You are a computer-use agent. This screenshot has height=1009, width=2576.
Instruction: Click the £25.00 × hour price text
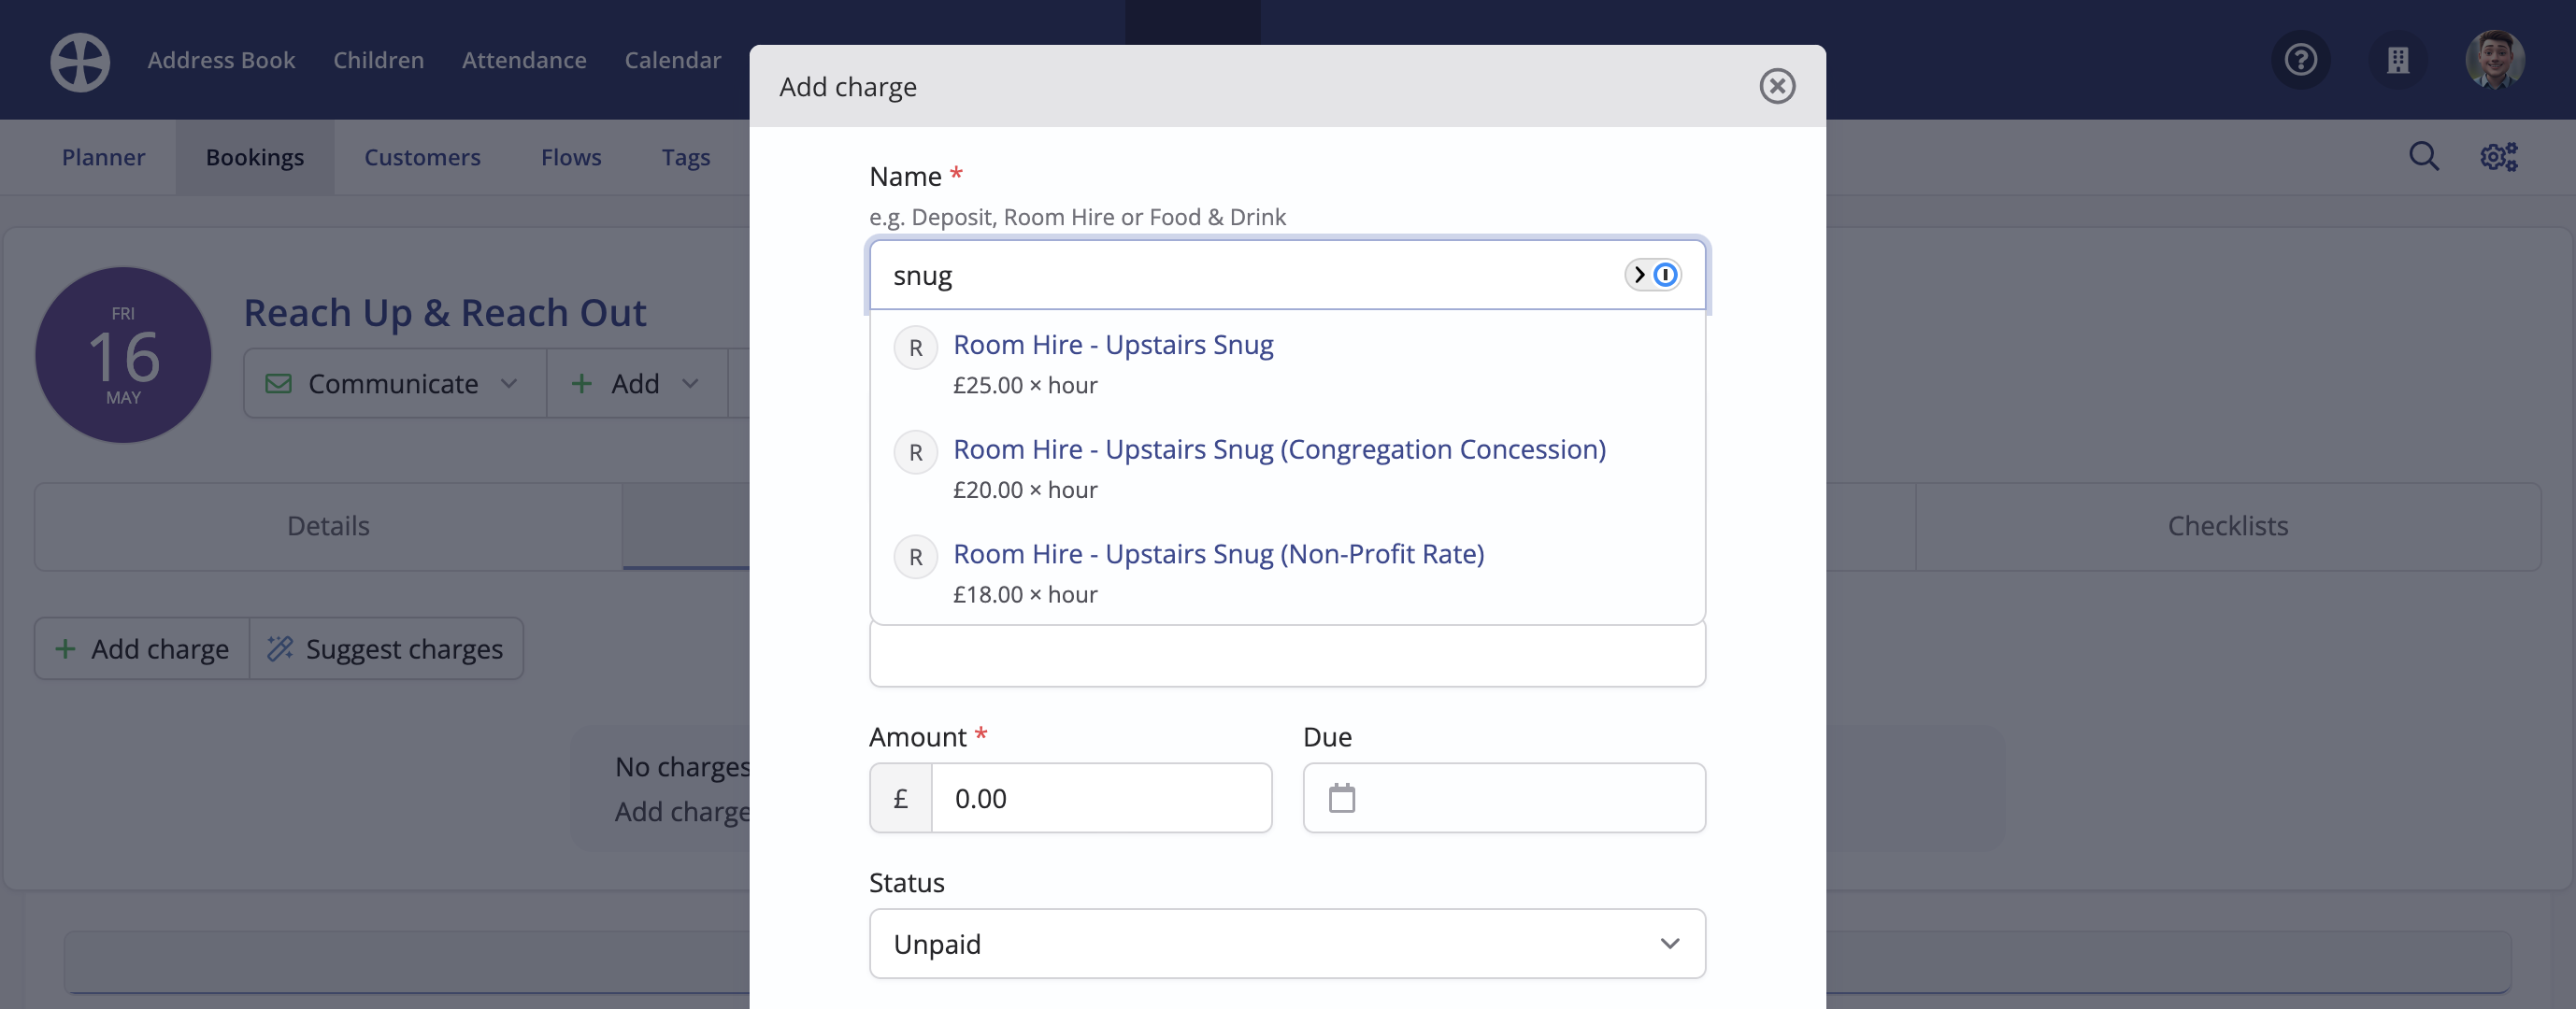point(1025,385)
